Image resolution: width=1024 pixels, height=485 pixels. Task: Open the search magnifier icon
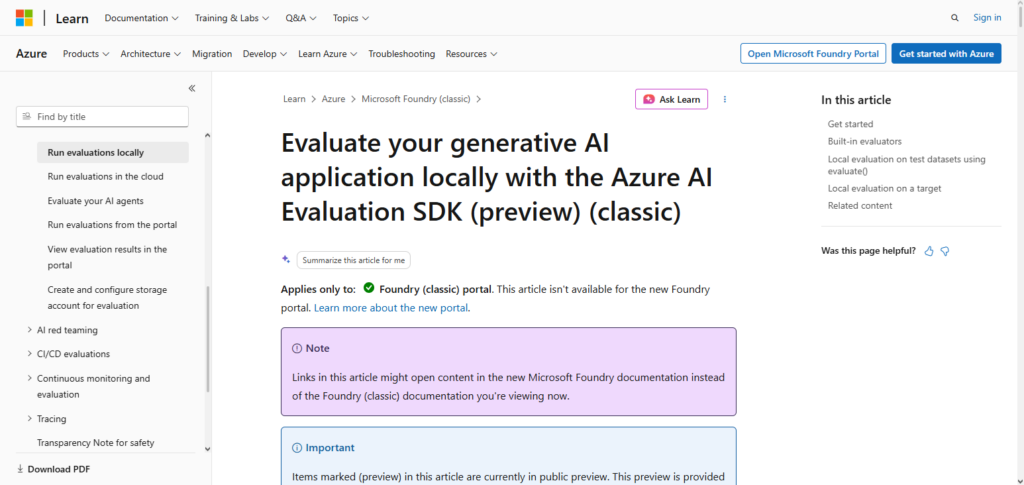(x=955, y=18)
